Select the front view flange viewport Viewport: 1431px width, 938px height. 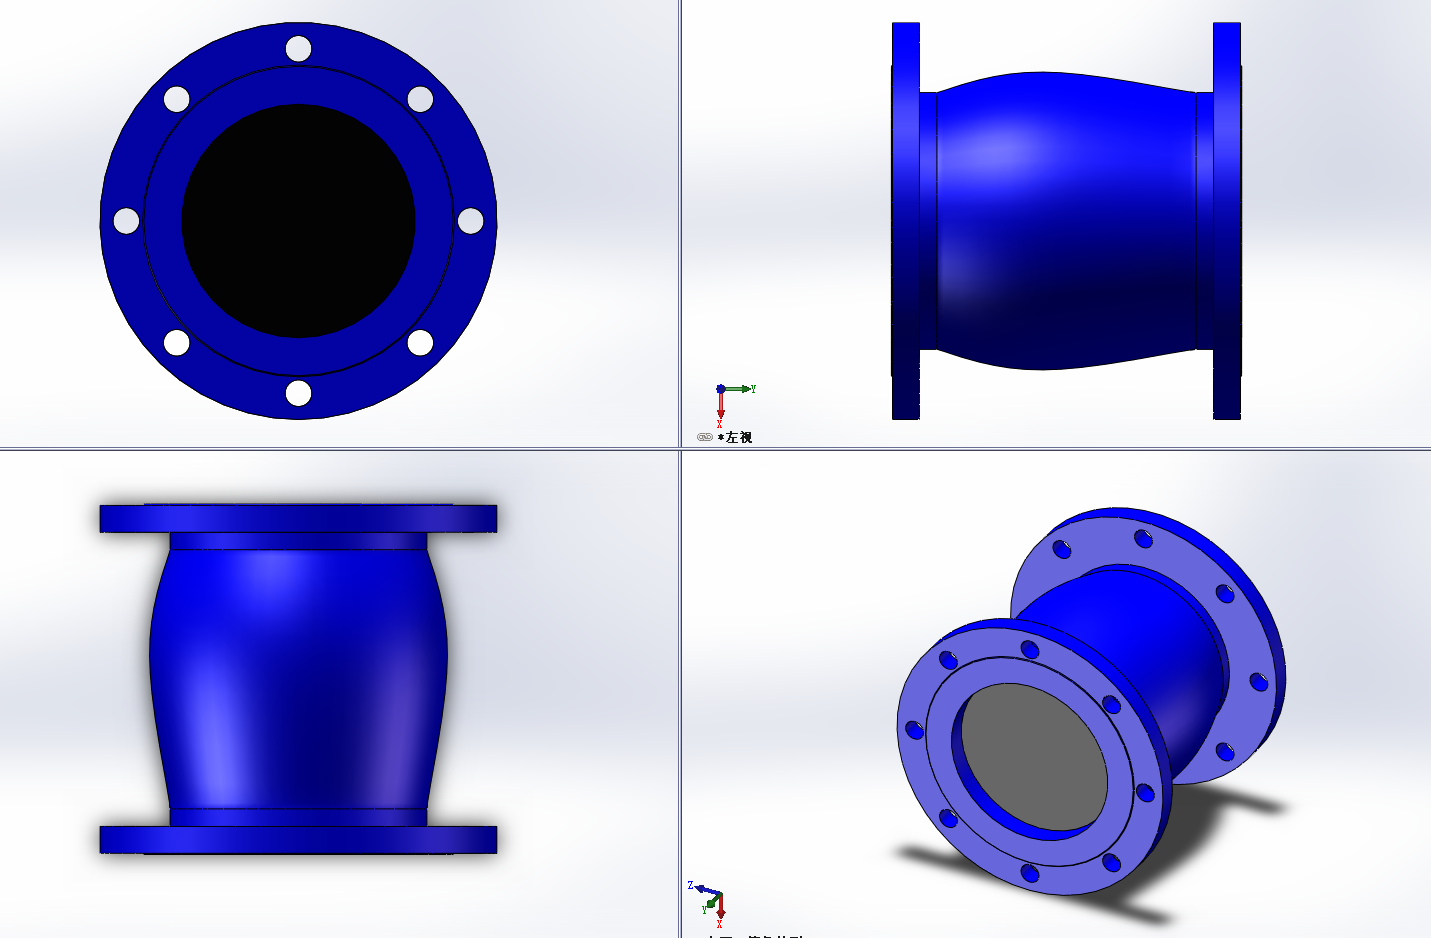(339, 223)
